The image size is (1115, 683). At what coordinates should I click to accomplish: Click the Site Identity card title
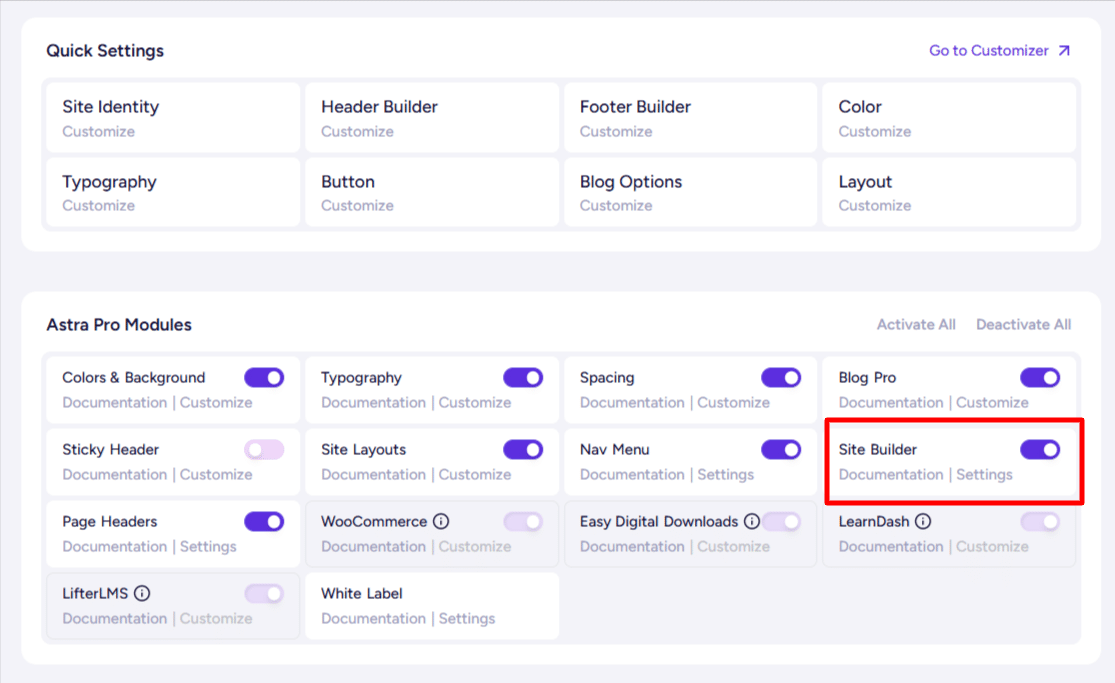(x=110, y=107)
